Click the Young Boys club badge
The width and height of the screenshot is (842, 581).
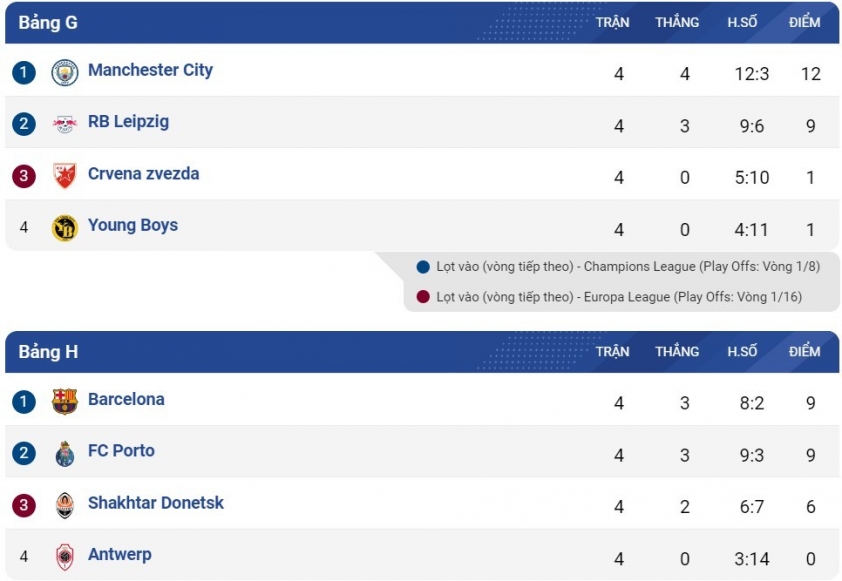coord(64,228)
